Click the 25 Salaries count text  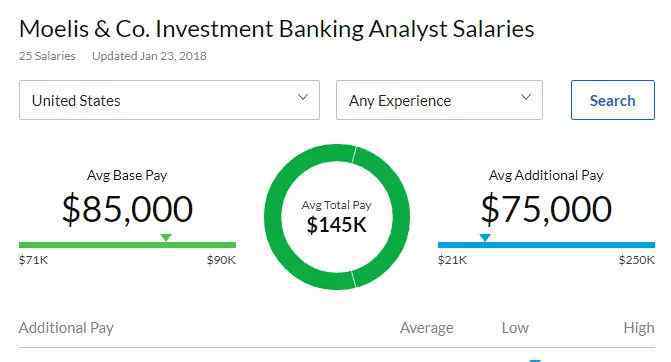(x=47, y=56)
